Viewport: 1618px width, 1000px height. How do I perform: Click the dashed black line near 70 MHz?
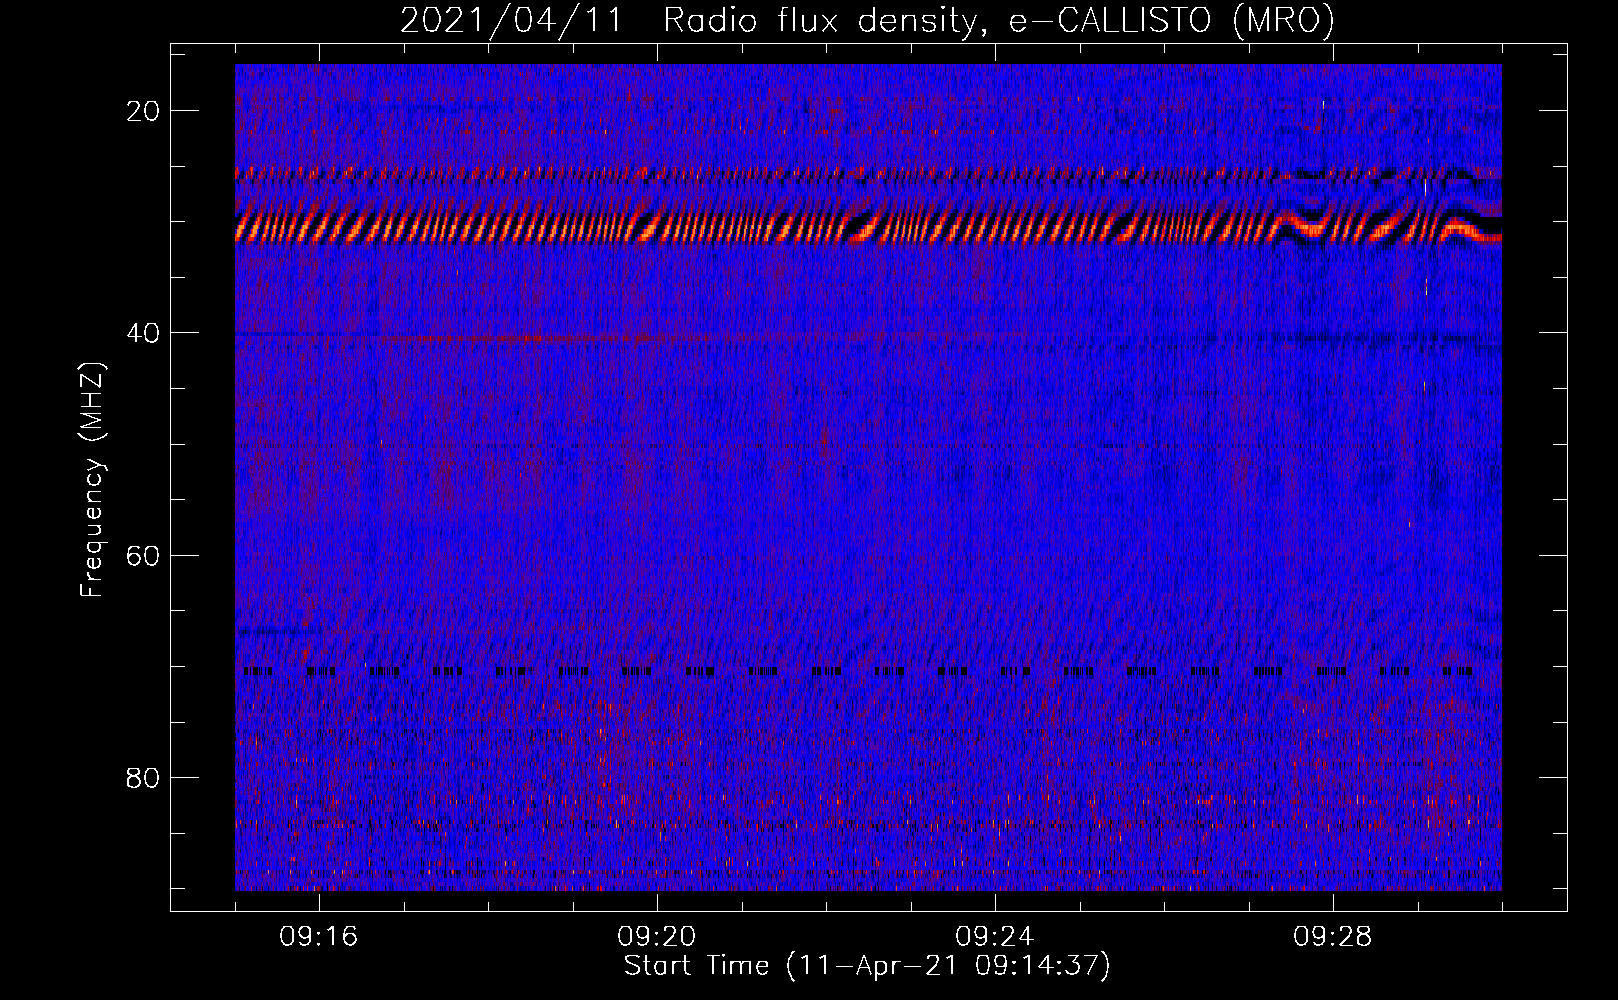[858, 672]
